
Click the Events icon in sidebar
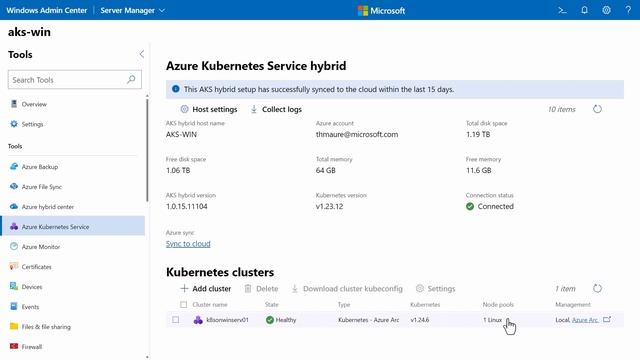[x=14, y=306]
